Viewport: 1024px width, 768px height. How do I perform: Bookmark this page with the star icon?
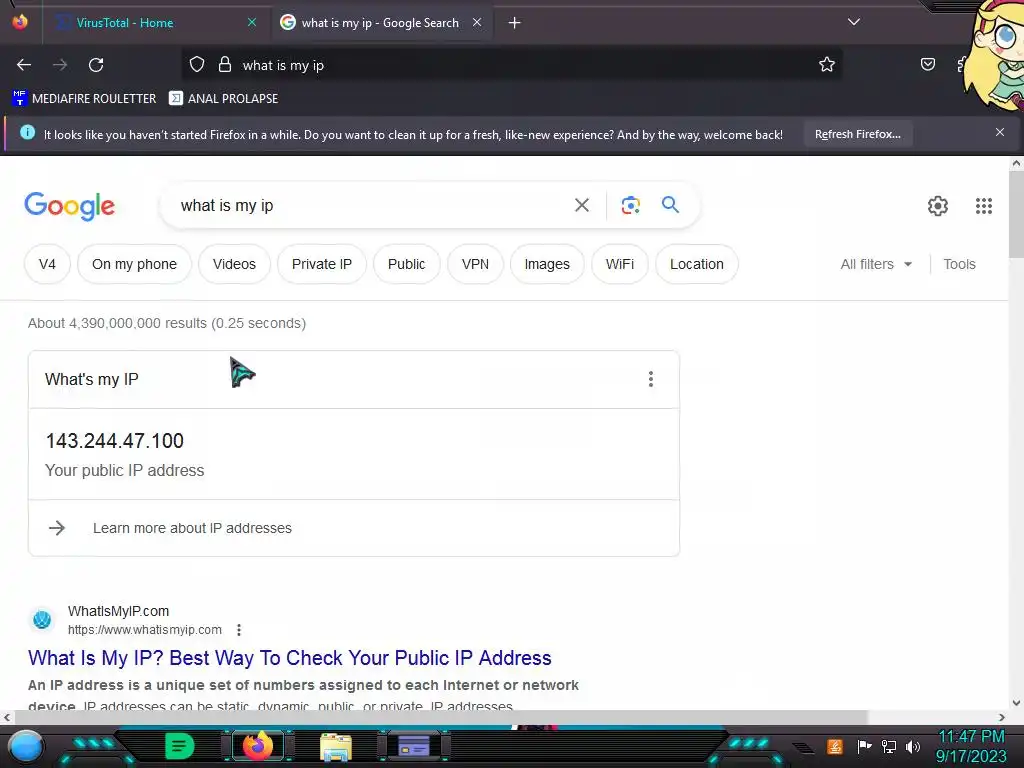click(827, 64)
